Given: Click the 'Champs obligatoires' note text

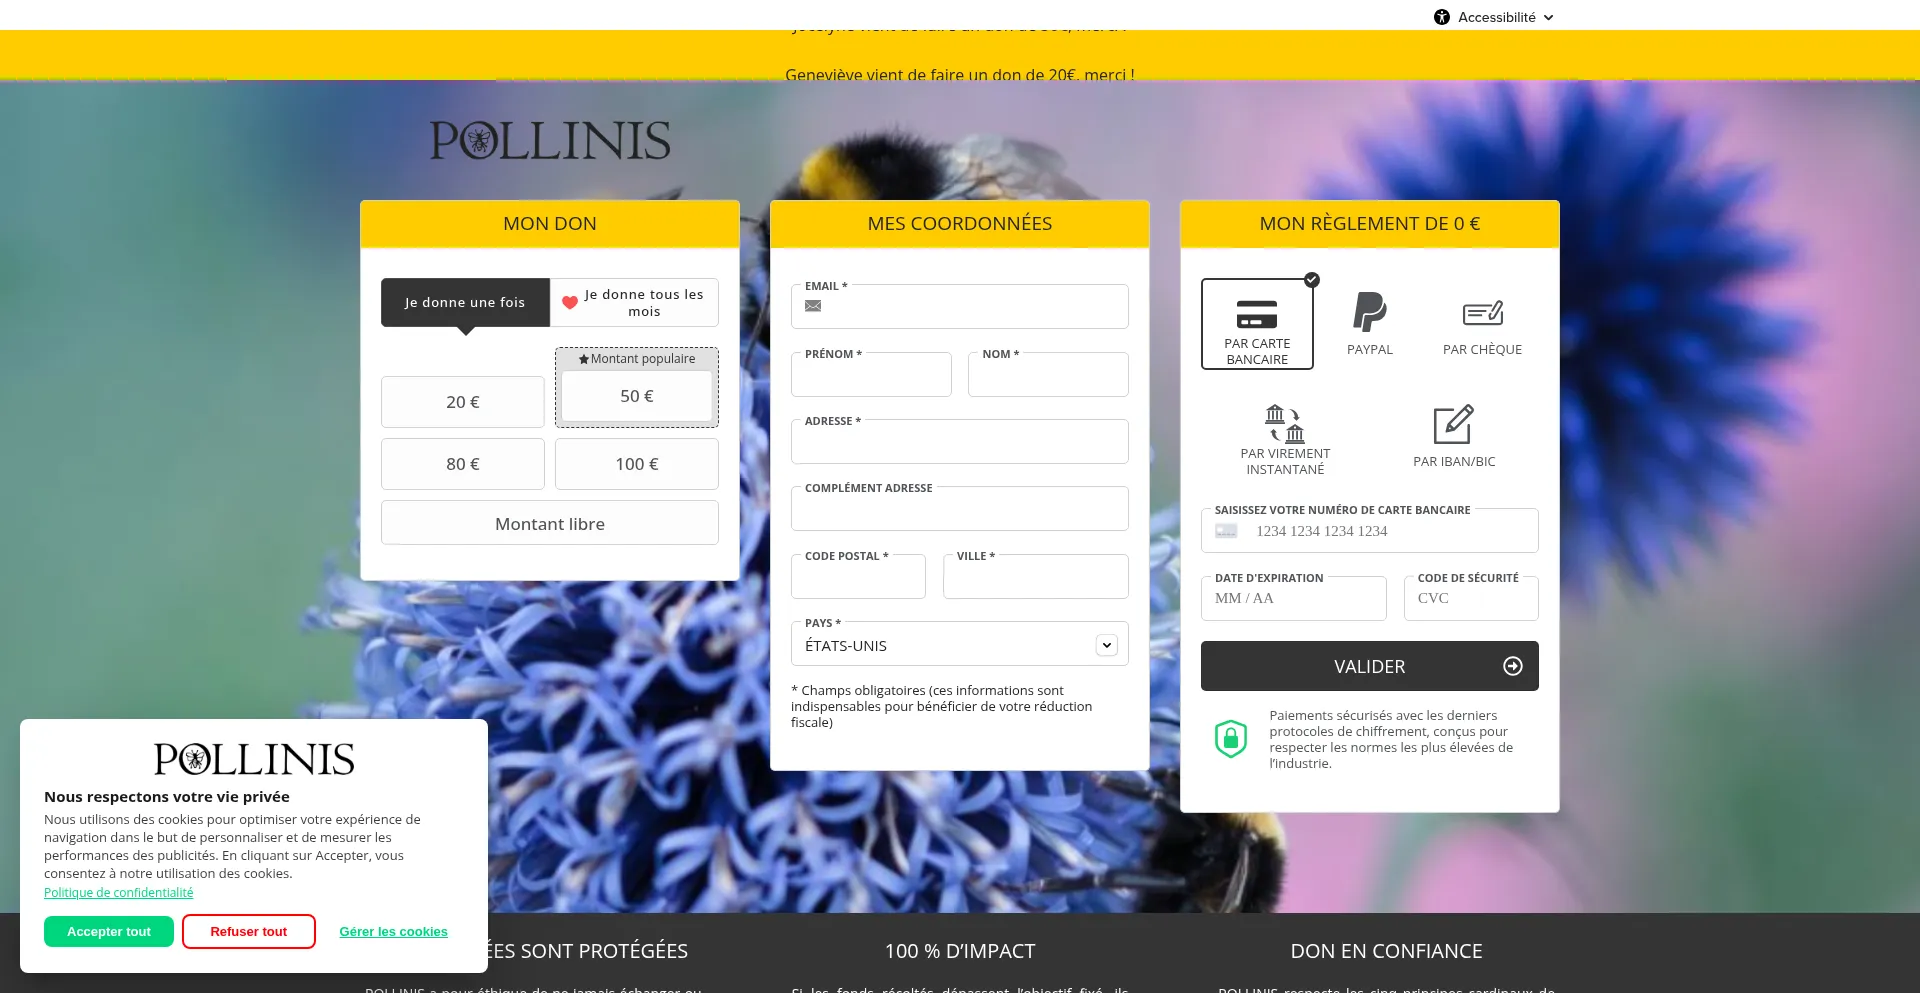Looking at the screenshot, I should tap(942, 706).
